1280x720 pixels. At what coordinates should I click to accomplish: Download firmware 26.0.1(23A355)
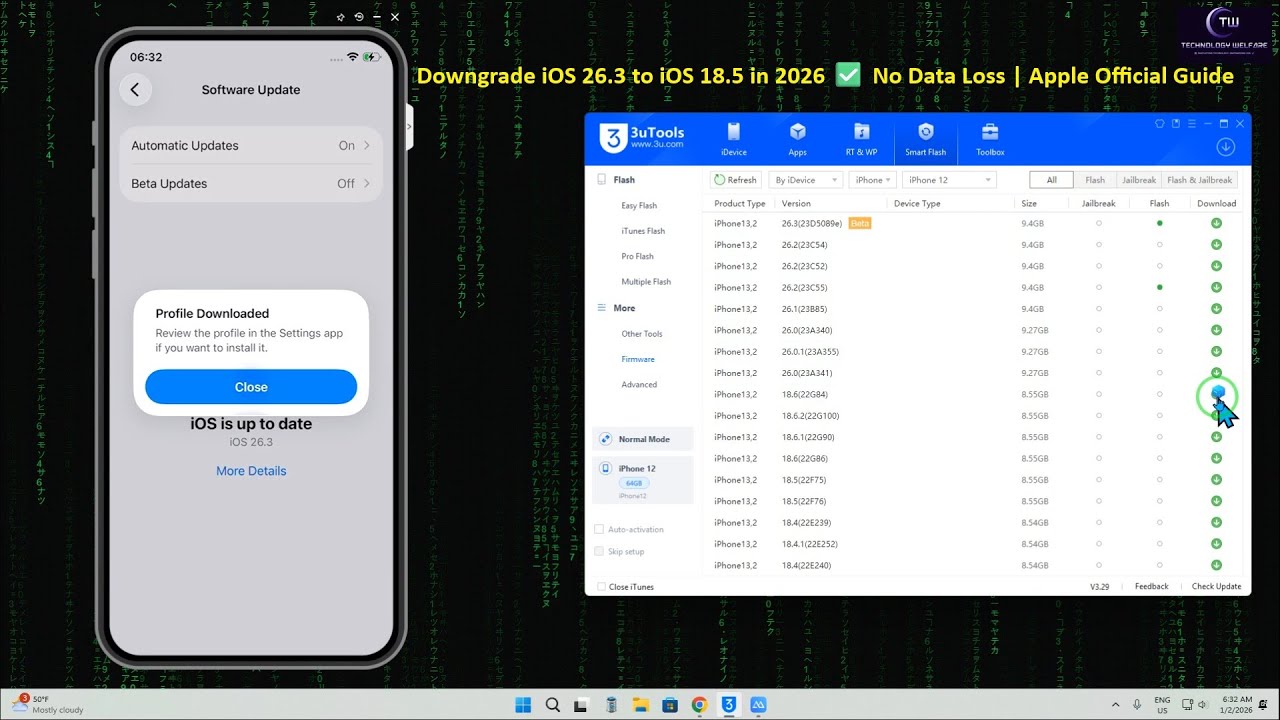[1216, 351]
